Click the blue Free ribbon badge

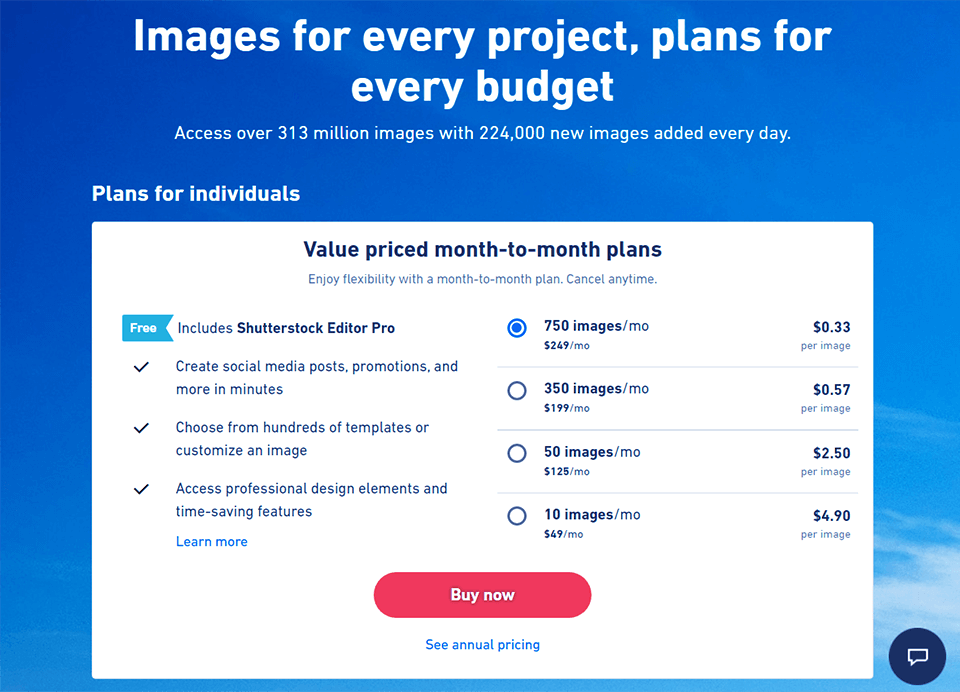145,328
